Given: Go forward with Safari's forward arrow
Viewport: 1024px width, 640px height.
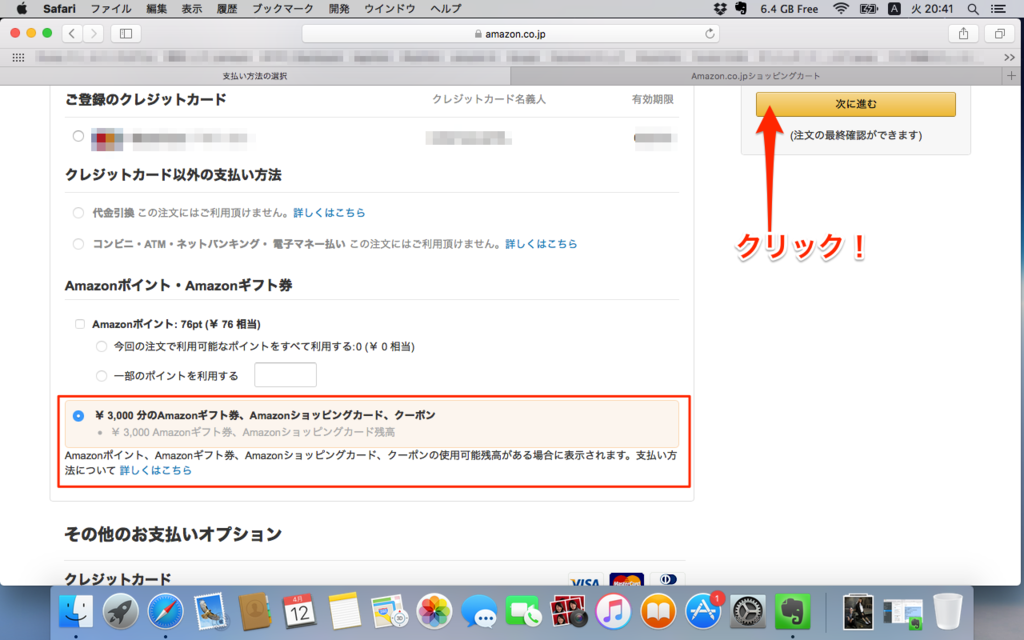Looking at the screenshot, I should [93, 33].
